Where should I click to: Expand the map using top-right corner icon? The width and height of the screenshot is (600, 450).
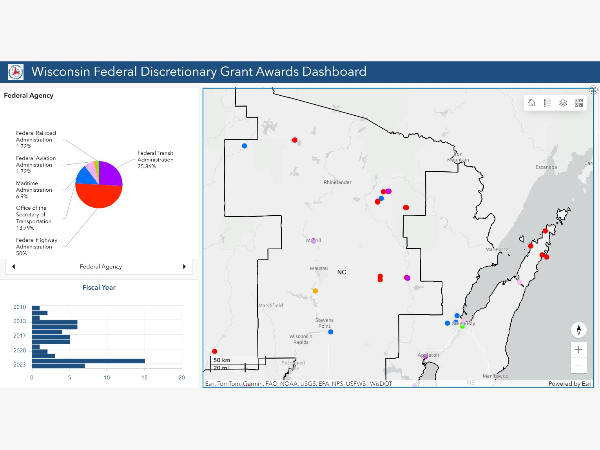point(593,92)
